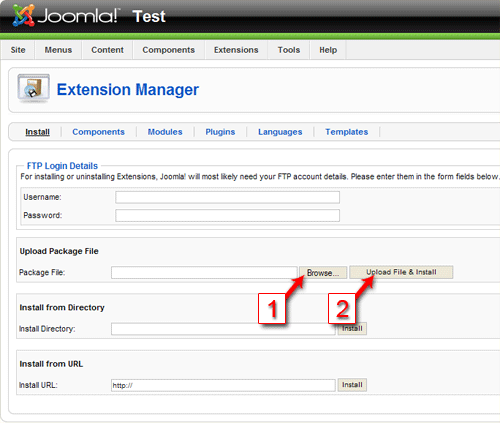
Task: Switch to the Plugins tab
Action: pos(220,132)
